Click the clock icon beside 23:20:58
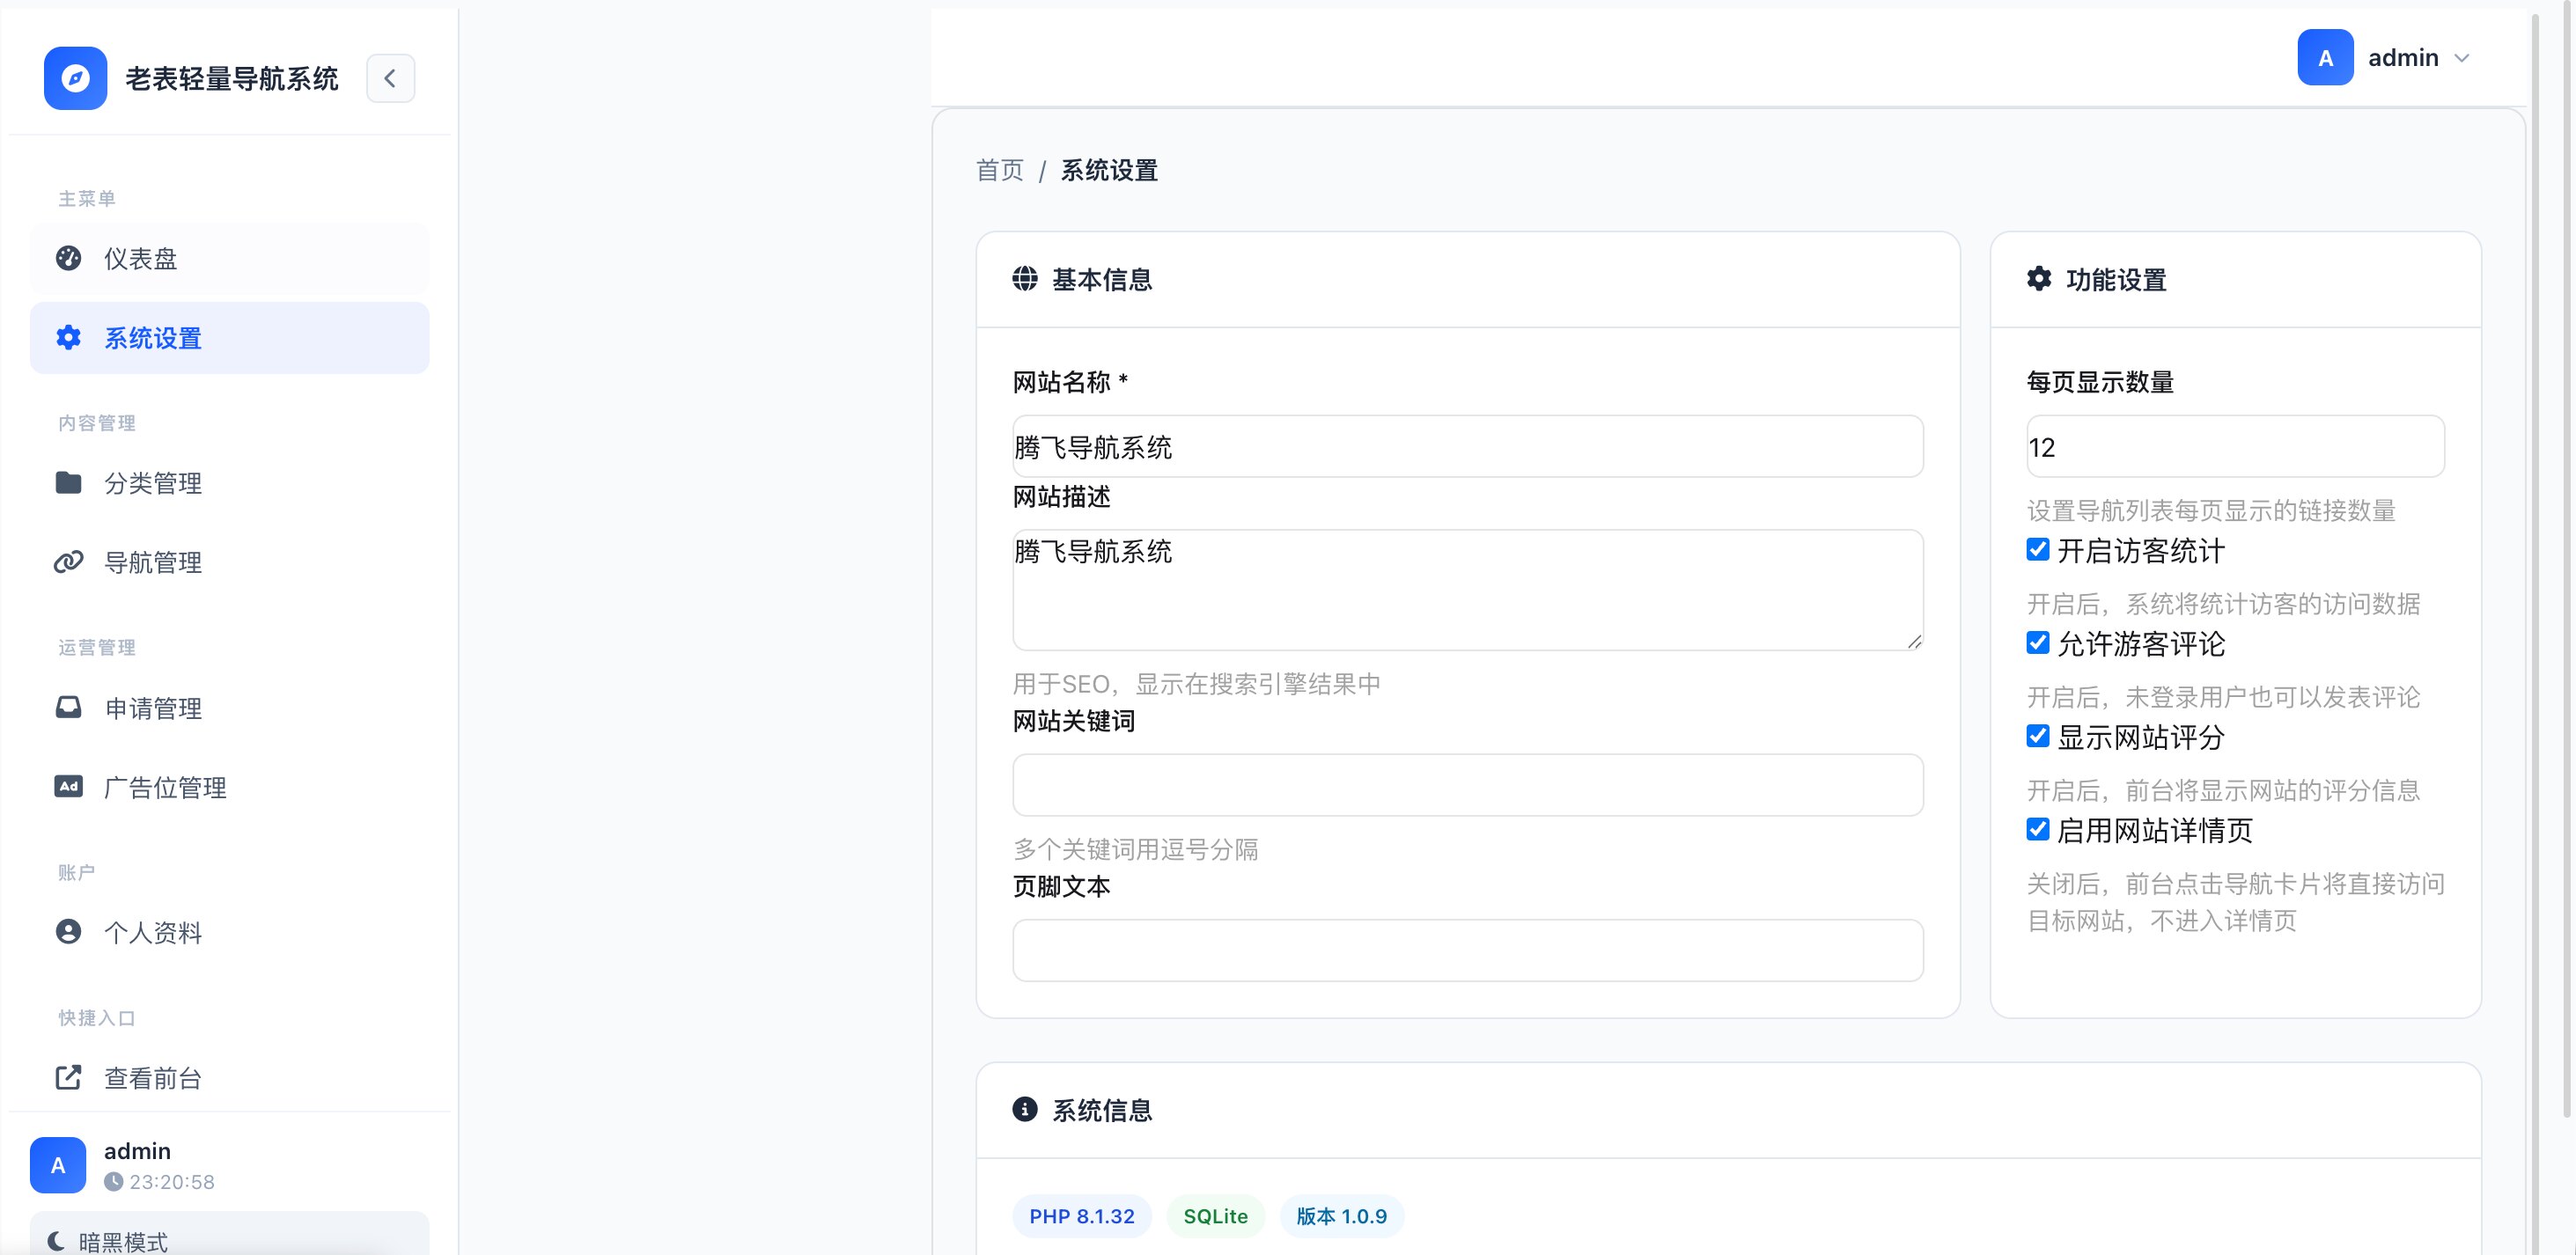The image size is (2576, 1255). [x=114, y=1182]
